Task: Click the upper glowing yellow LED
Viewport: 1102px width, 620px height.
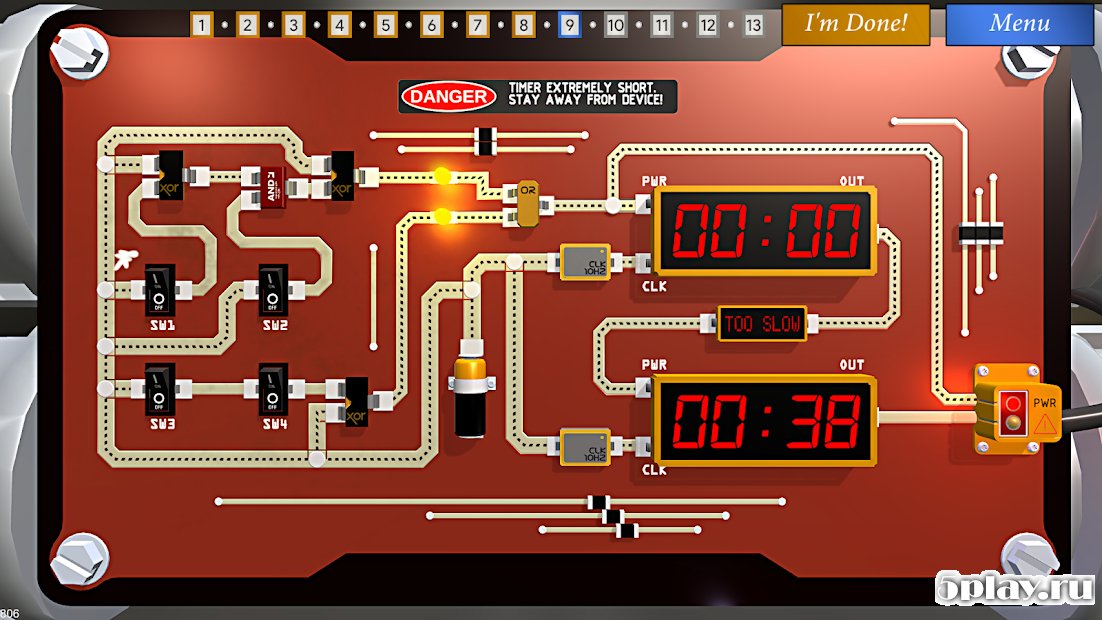Action: tap(442, 176)
